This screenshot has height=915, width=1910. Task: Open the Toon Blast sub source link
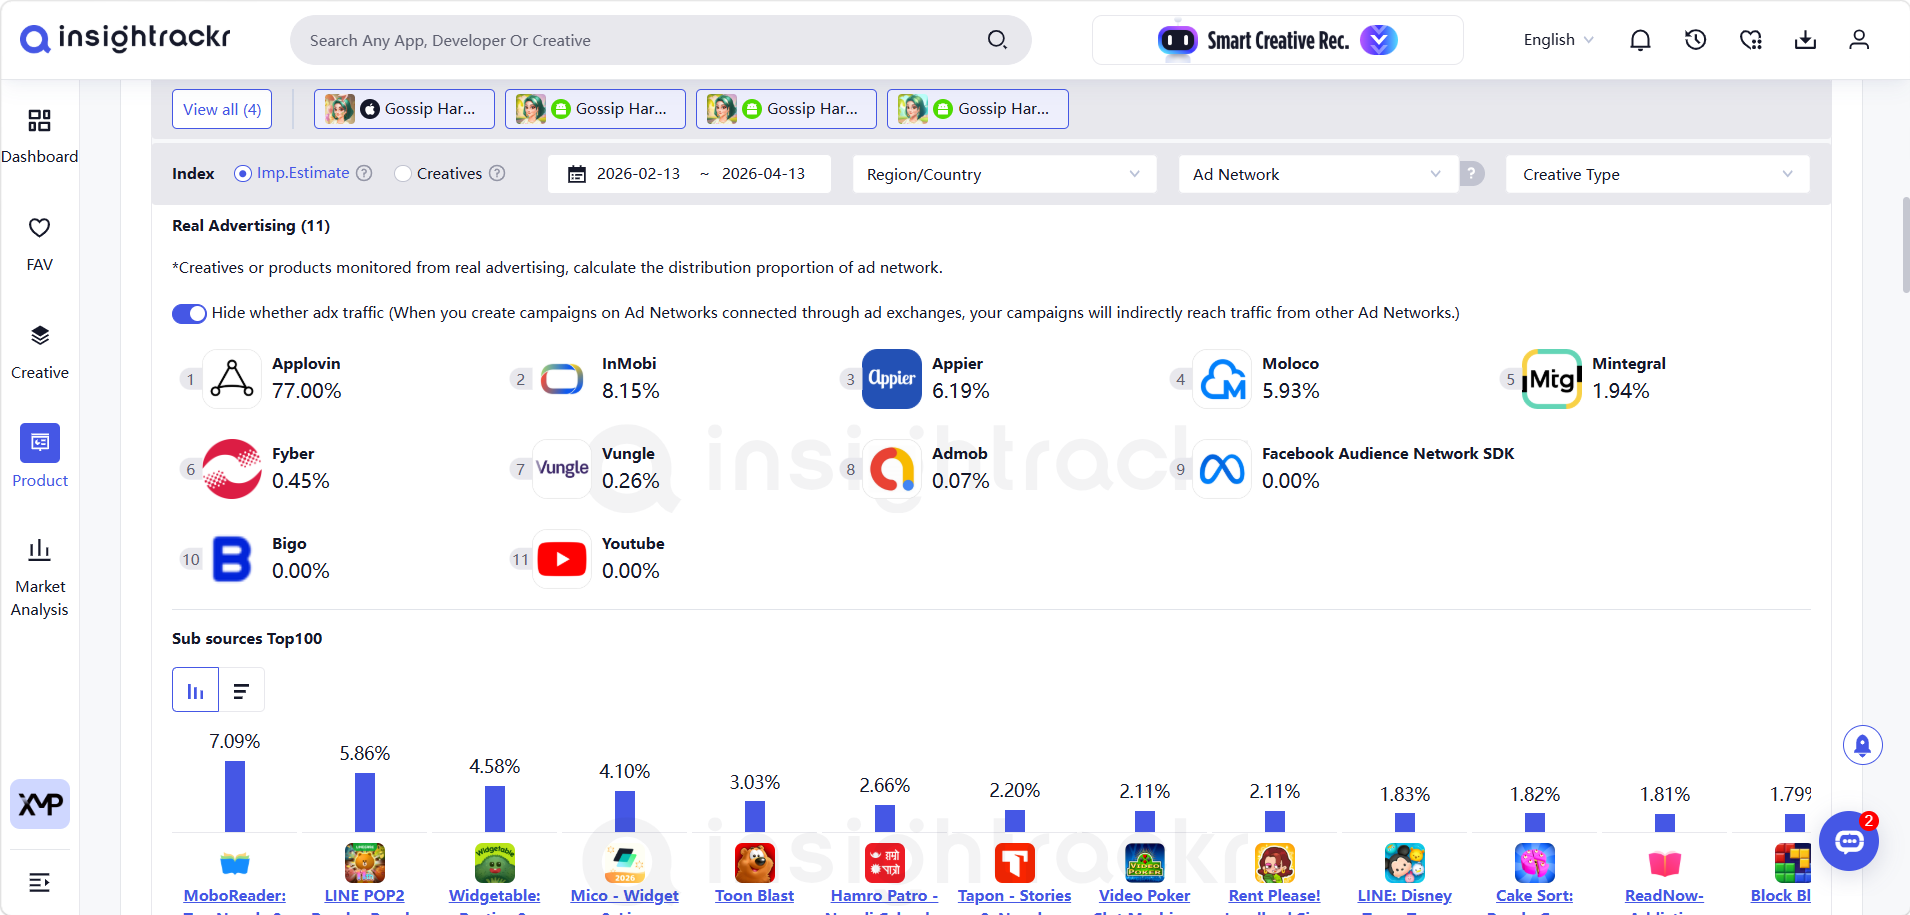pos(754,896)
